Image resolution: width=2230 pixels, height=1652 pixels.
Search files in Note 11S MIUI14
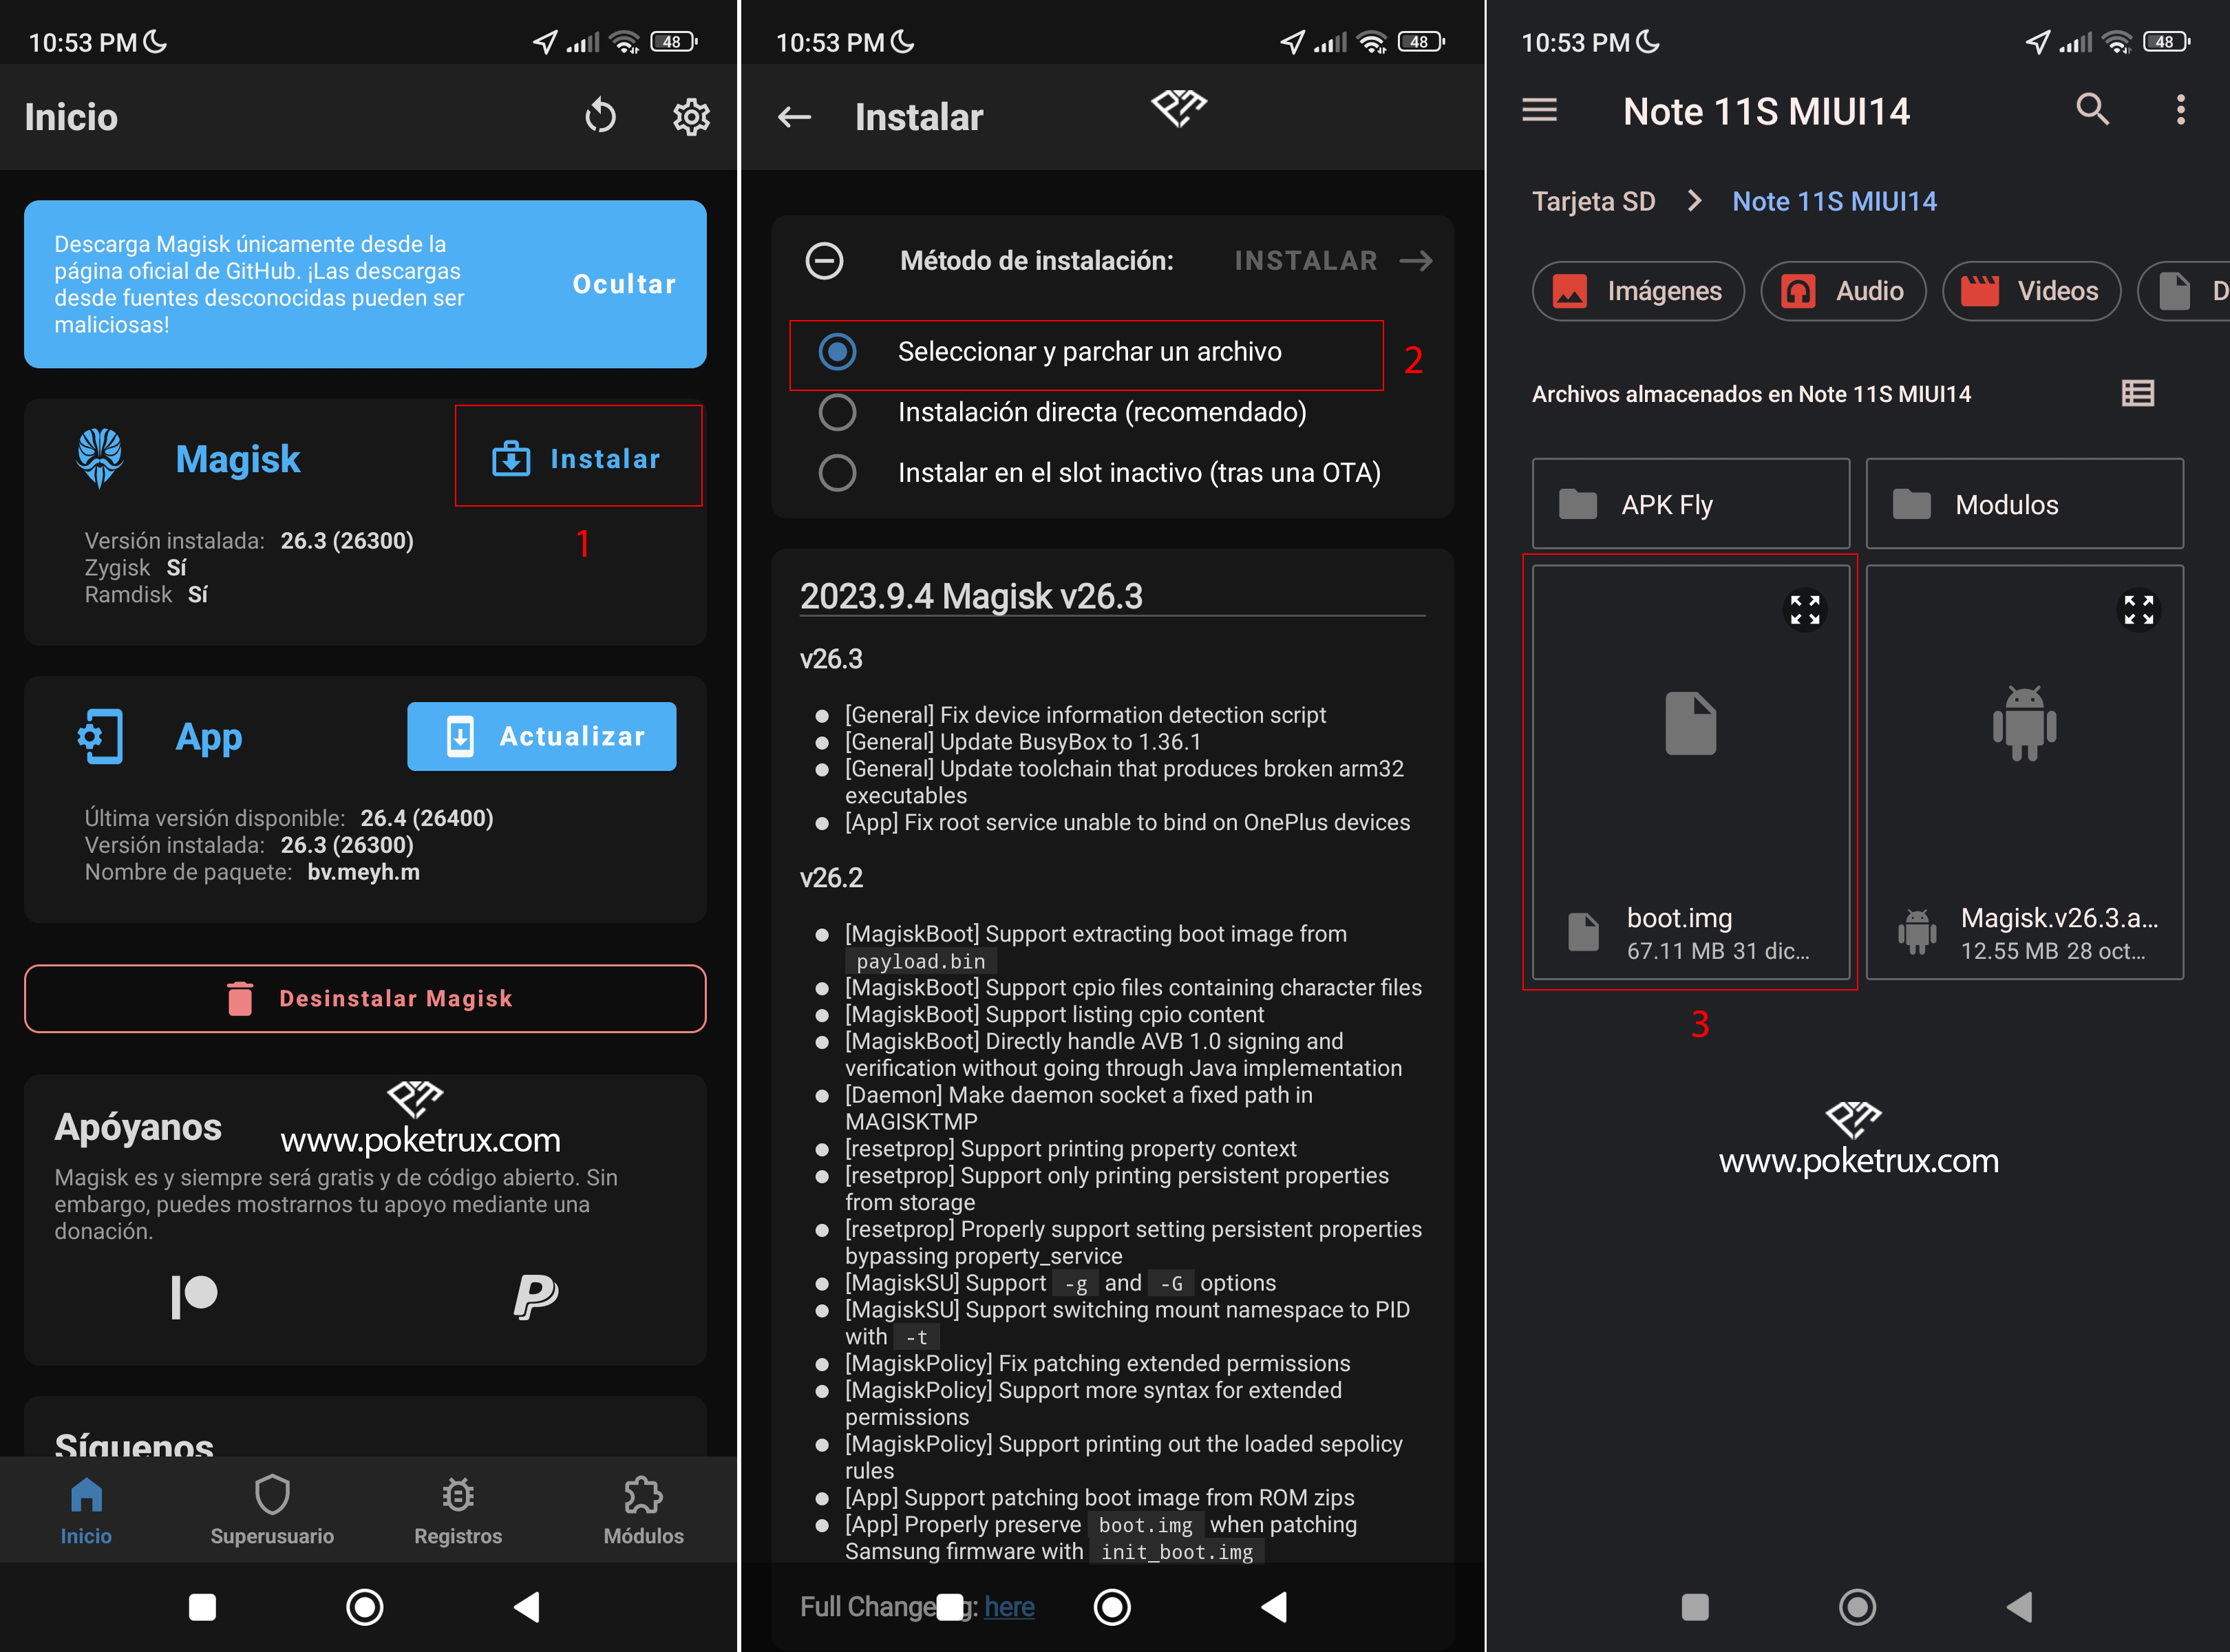tap(2092, 109)
